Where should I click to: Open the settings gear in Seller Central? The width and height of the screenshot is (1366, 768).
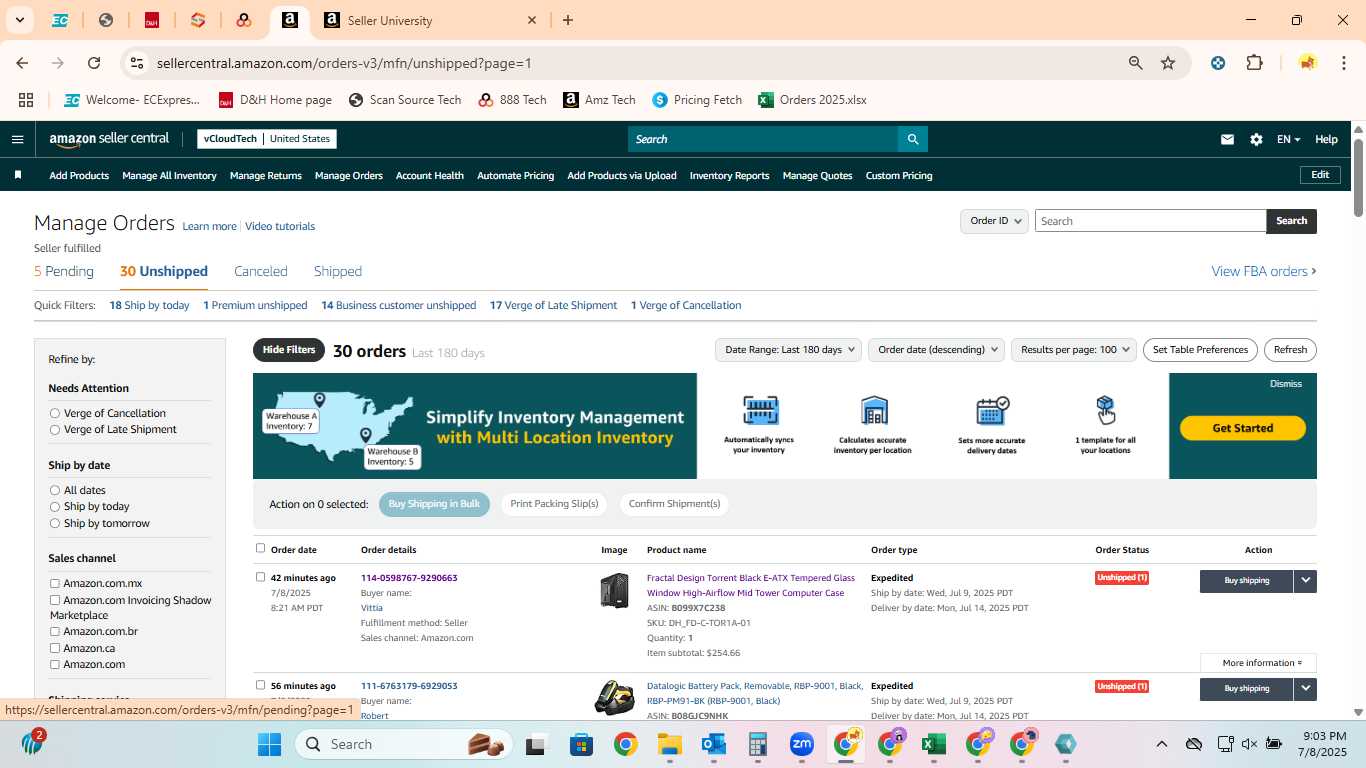pyautogui.click(x=1256, y=139)
